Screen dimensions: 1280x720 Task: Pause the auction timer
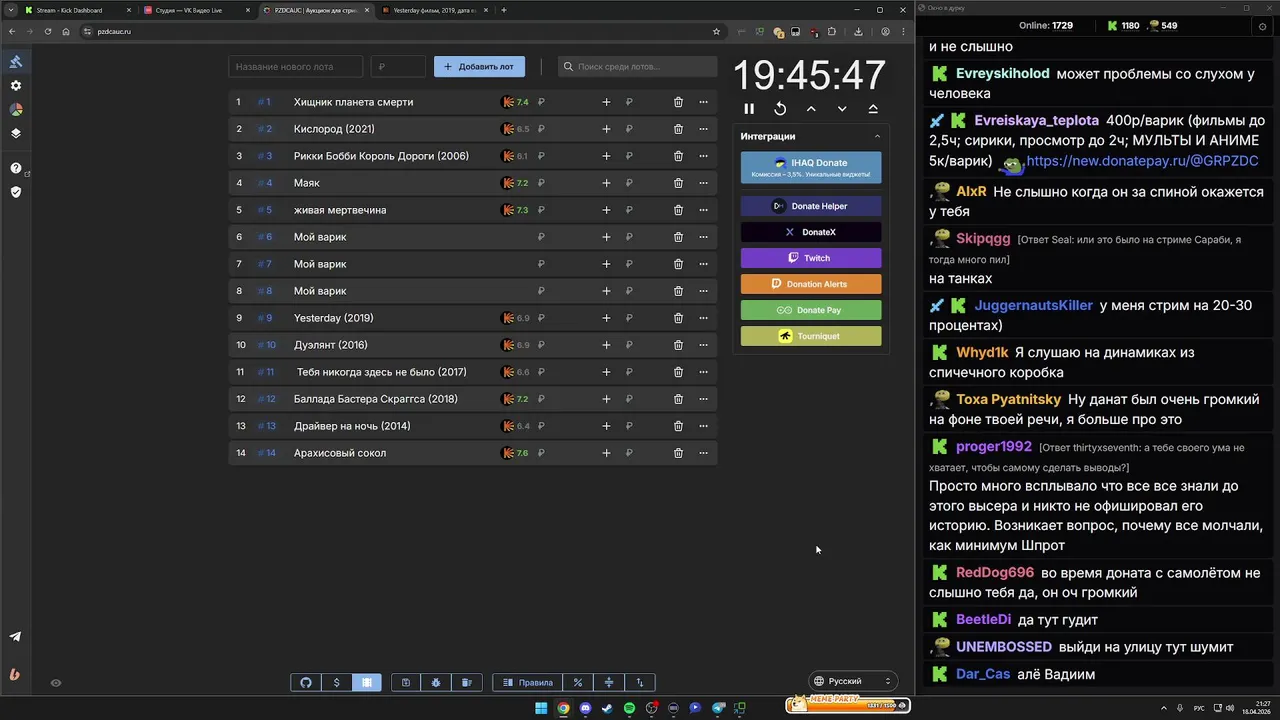point(749,108)
